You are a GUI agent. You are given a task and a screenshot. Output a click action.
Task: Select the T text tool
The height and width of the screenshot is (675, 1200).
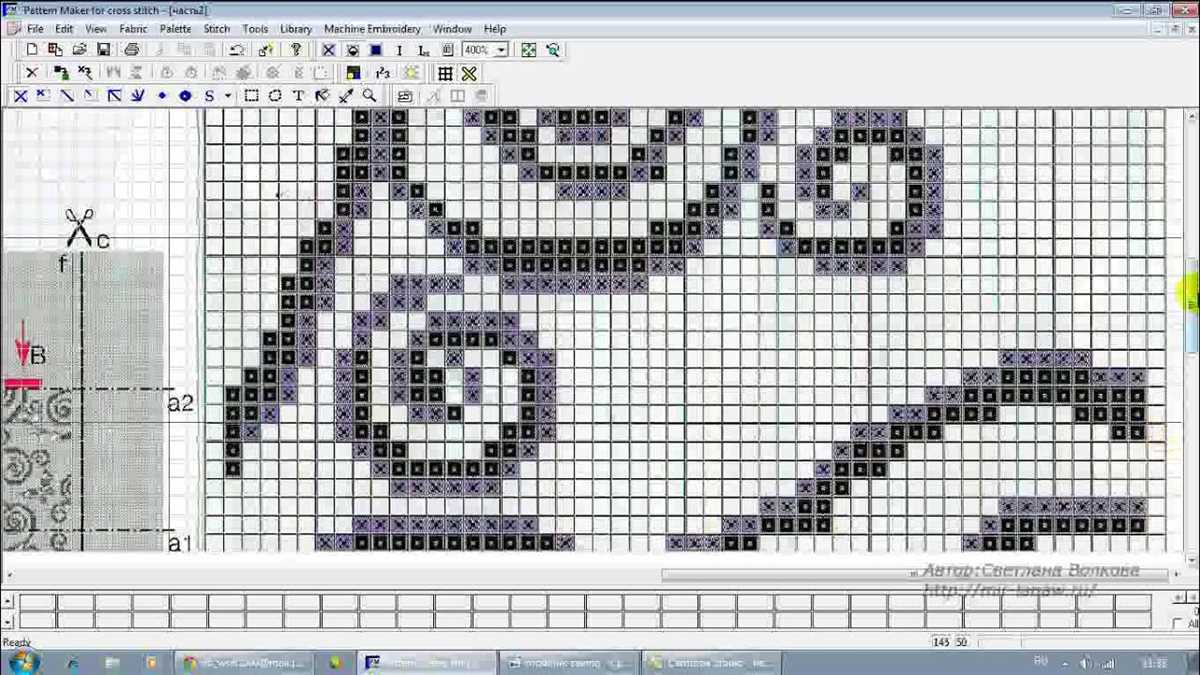pyautogui.click(x=298, y=96)
